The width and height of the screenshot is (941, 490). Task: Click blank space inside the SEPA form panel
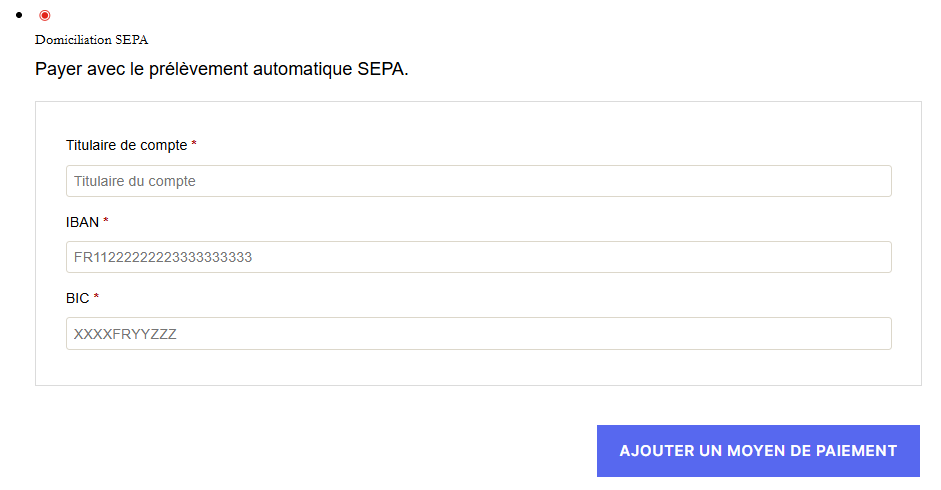pos(500,368)
